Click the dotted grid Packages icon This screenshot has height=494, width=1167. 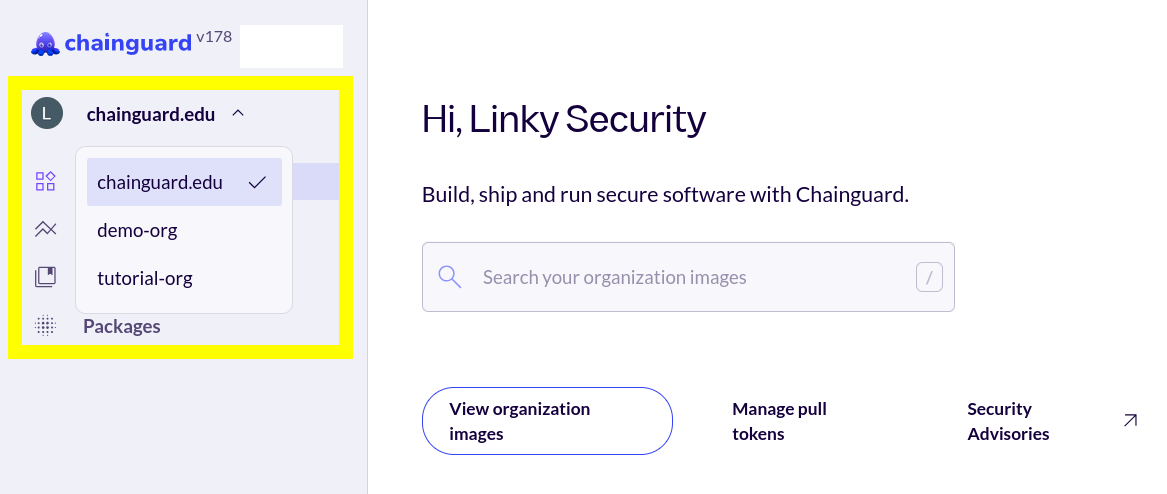point(45,326)
